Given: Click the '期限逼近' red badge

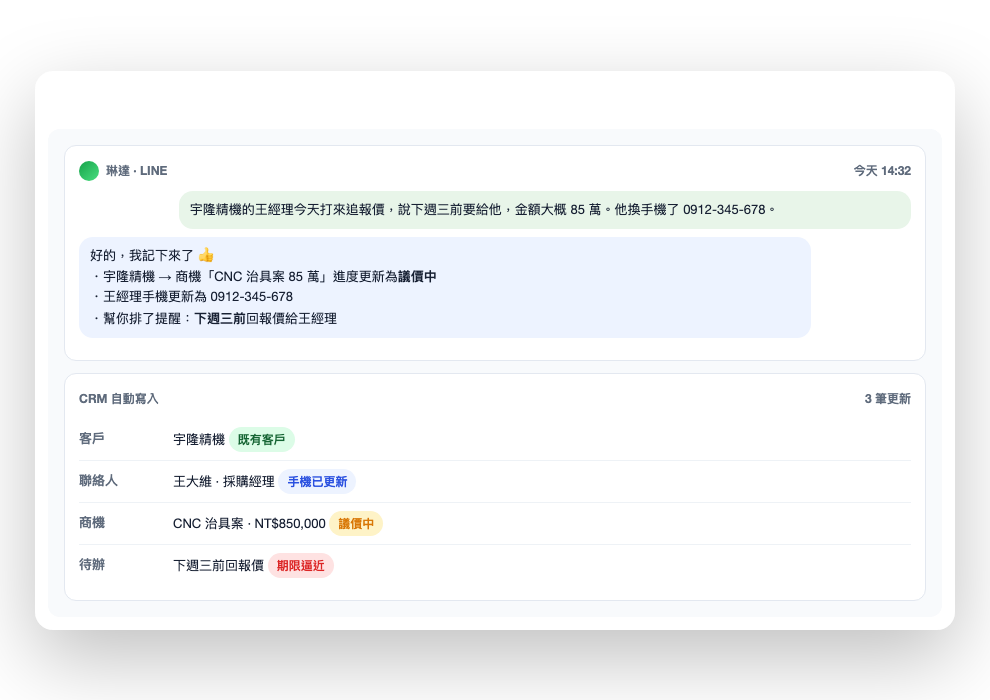Looking at the screenshot, I should tap(301, 566).
